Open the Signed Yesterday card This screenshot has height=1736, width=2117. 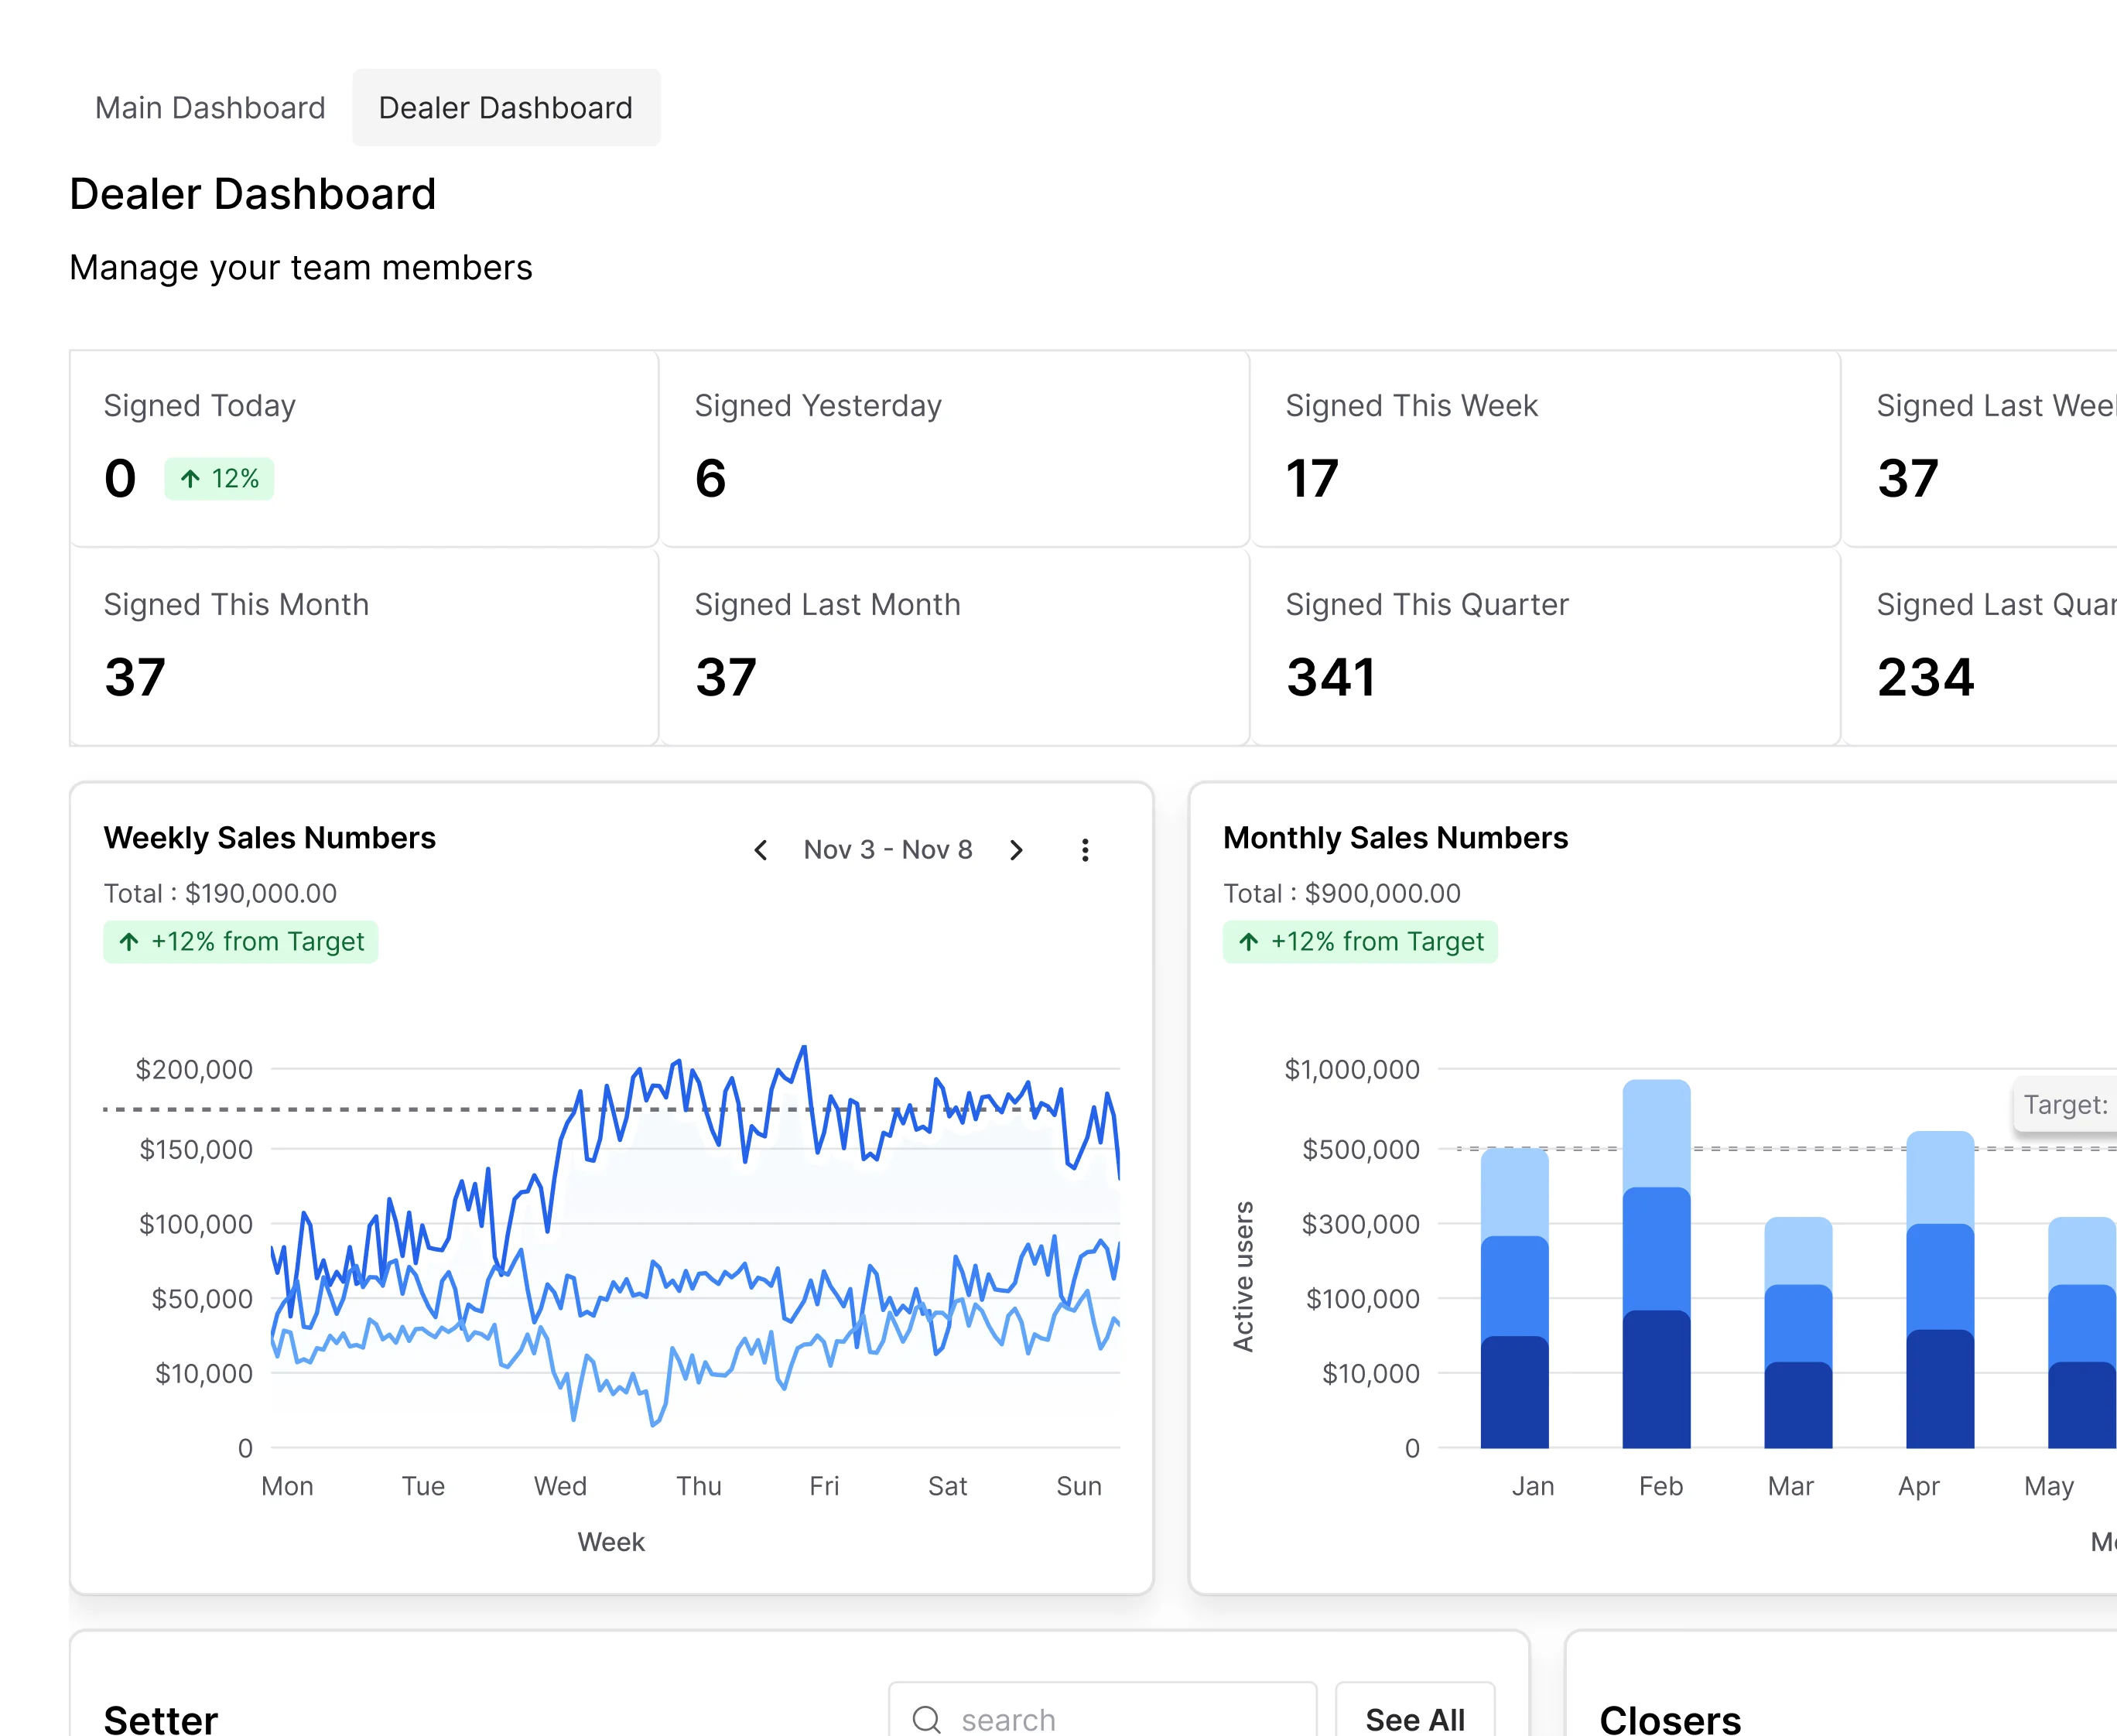coord(955,449)
